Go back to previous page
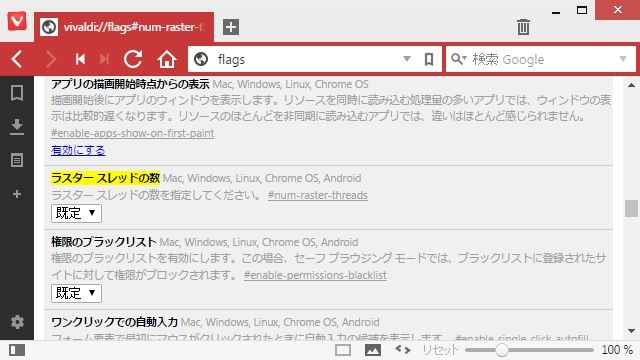 [x=17, y=60]
